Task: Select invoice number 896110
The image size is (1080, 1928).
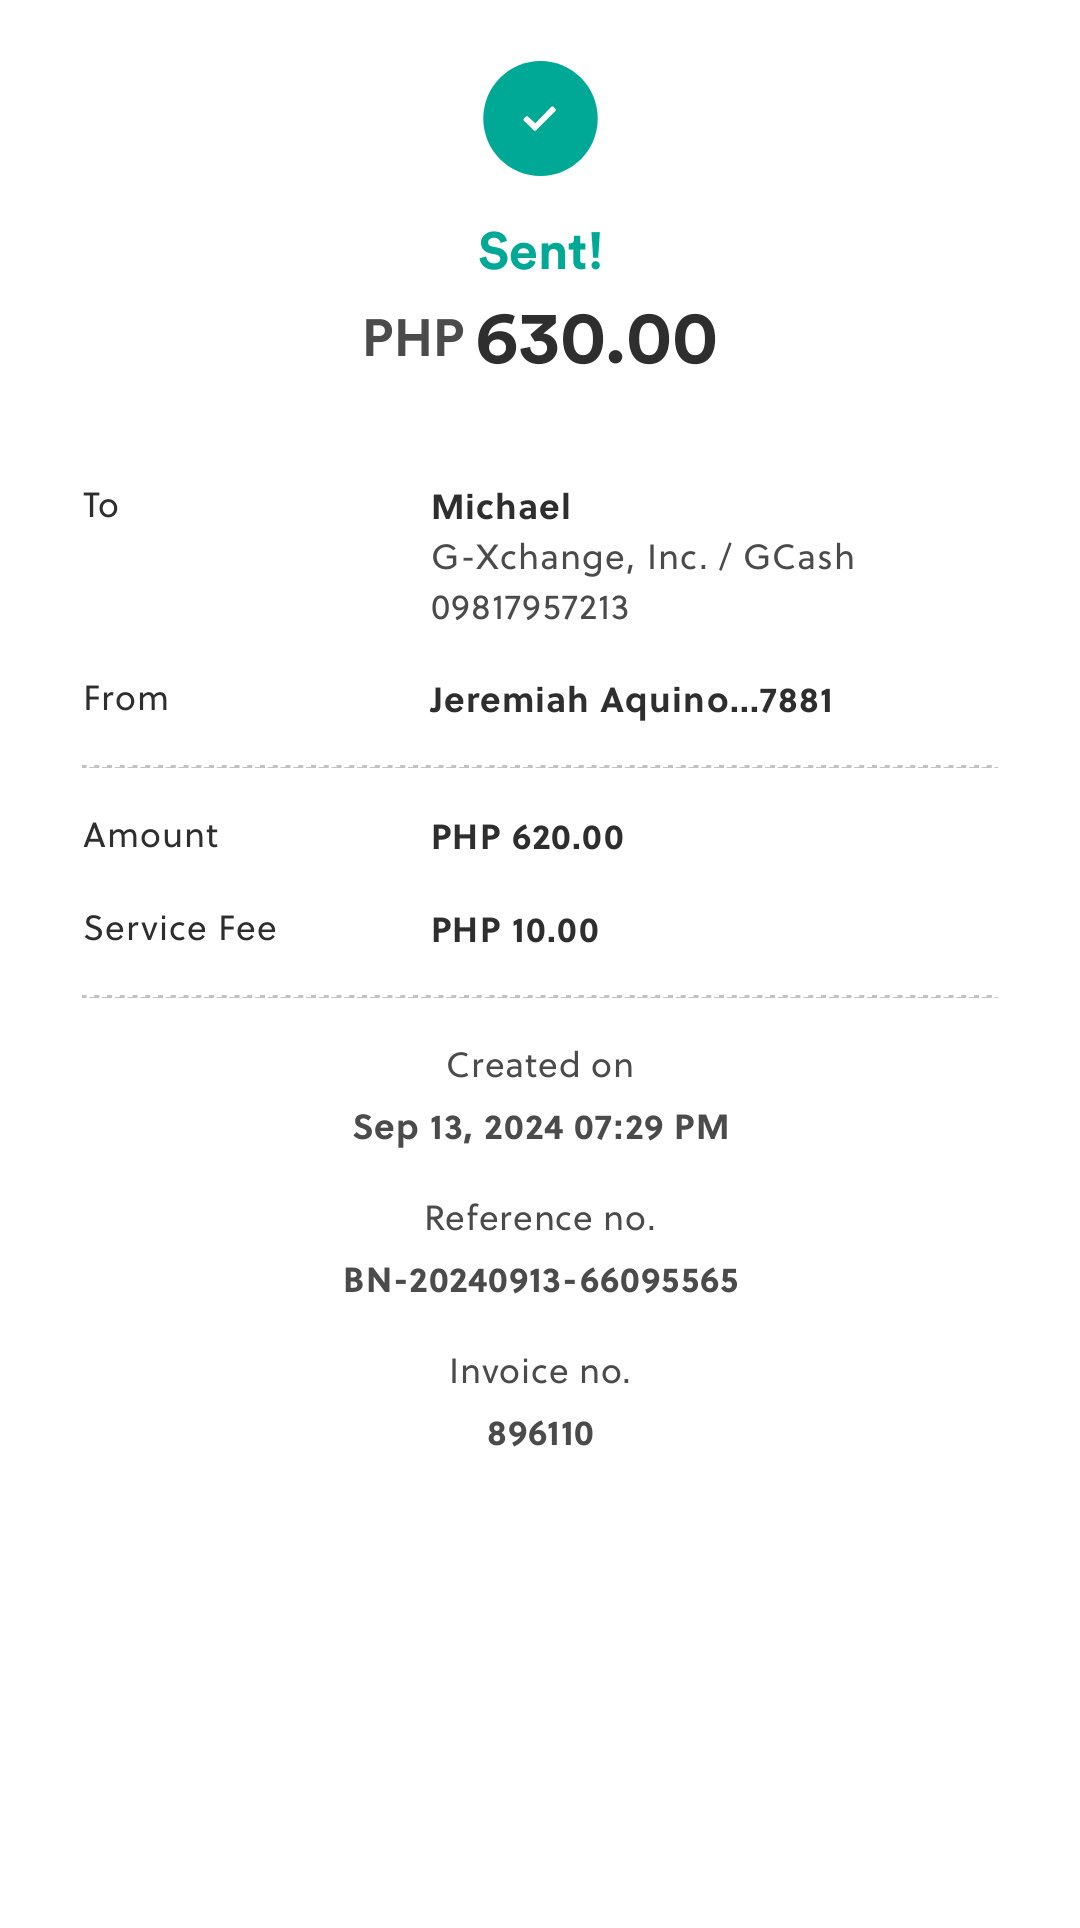Action: pos(540,1434)
